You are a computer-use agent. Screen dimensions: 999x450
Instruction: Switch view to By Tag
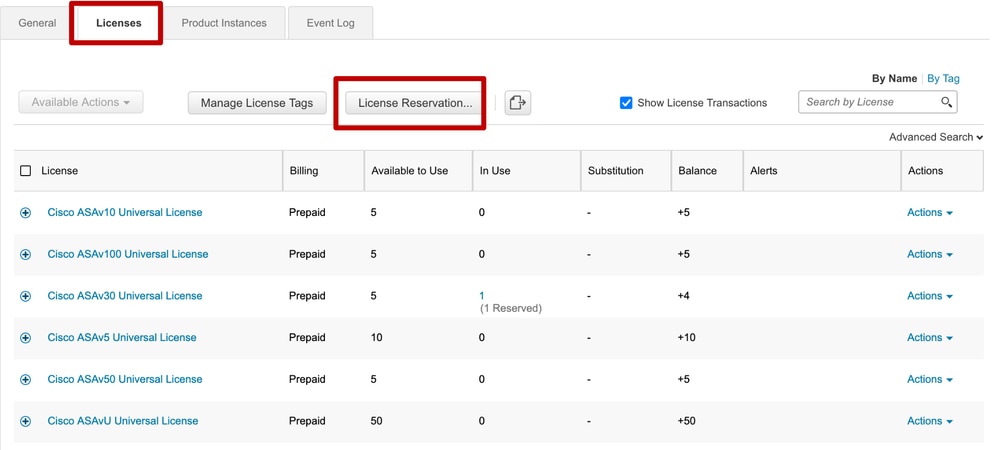tap(943, 78)
